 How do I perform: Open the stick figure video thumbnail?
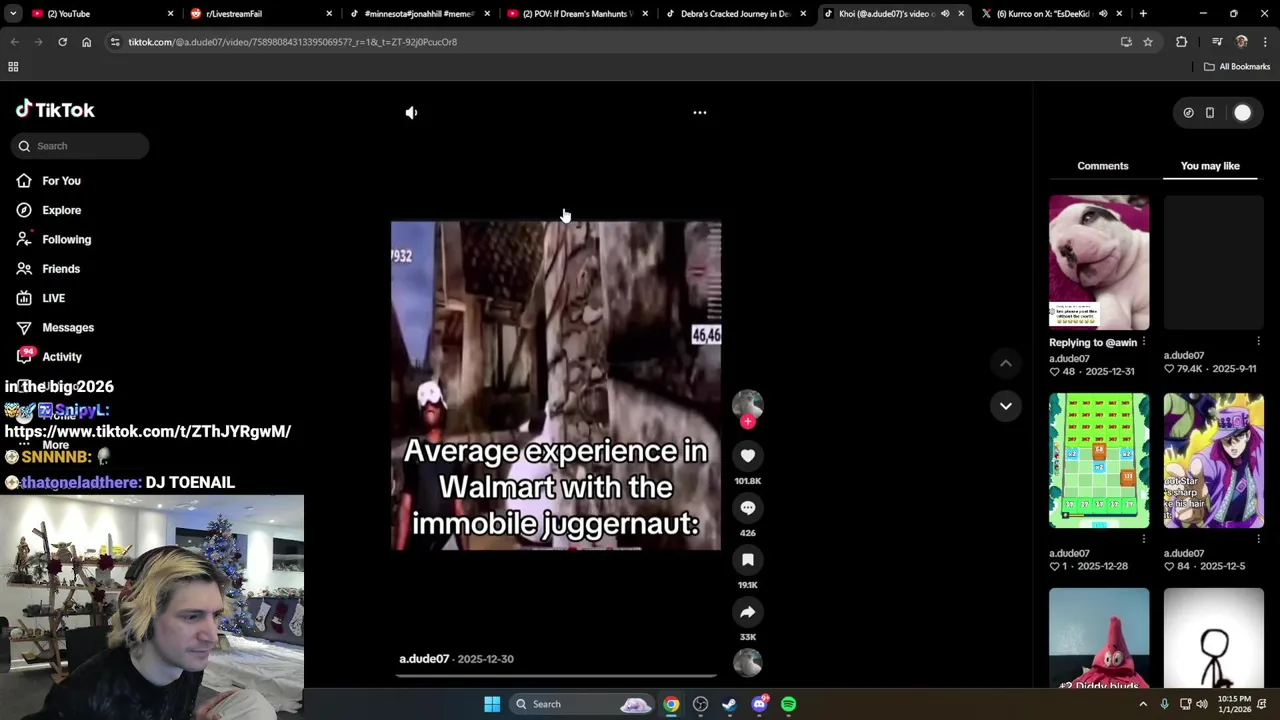pyautogui.click(x=1214, y=638)
